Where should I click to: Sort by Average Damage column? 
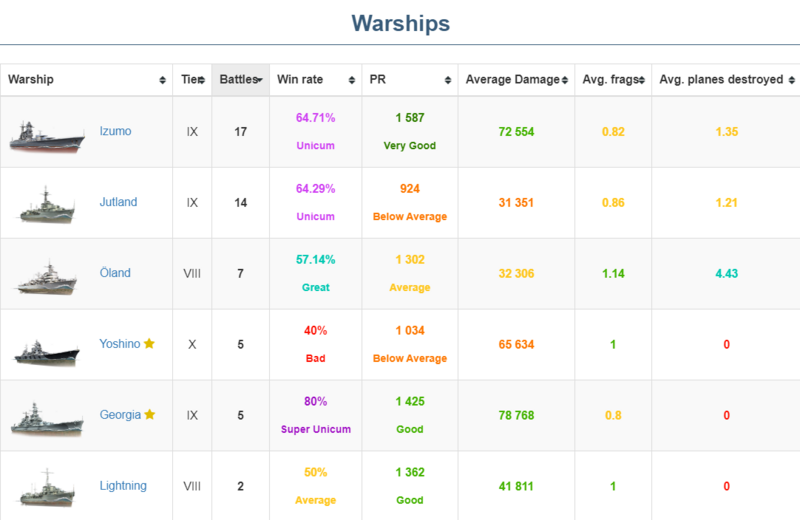pyautogui.click(x=515, y=80)
